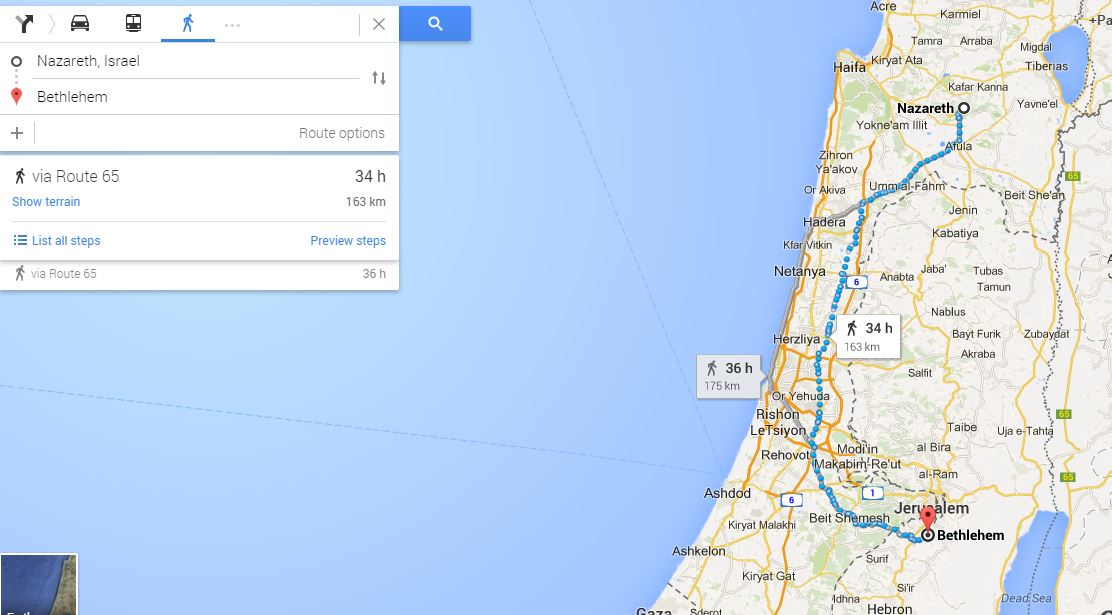Edit the Nazareth, Israel origin field
The width and height of the screenshot is (1112, 615).
(198, 61)
